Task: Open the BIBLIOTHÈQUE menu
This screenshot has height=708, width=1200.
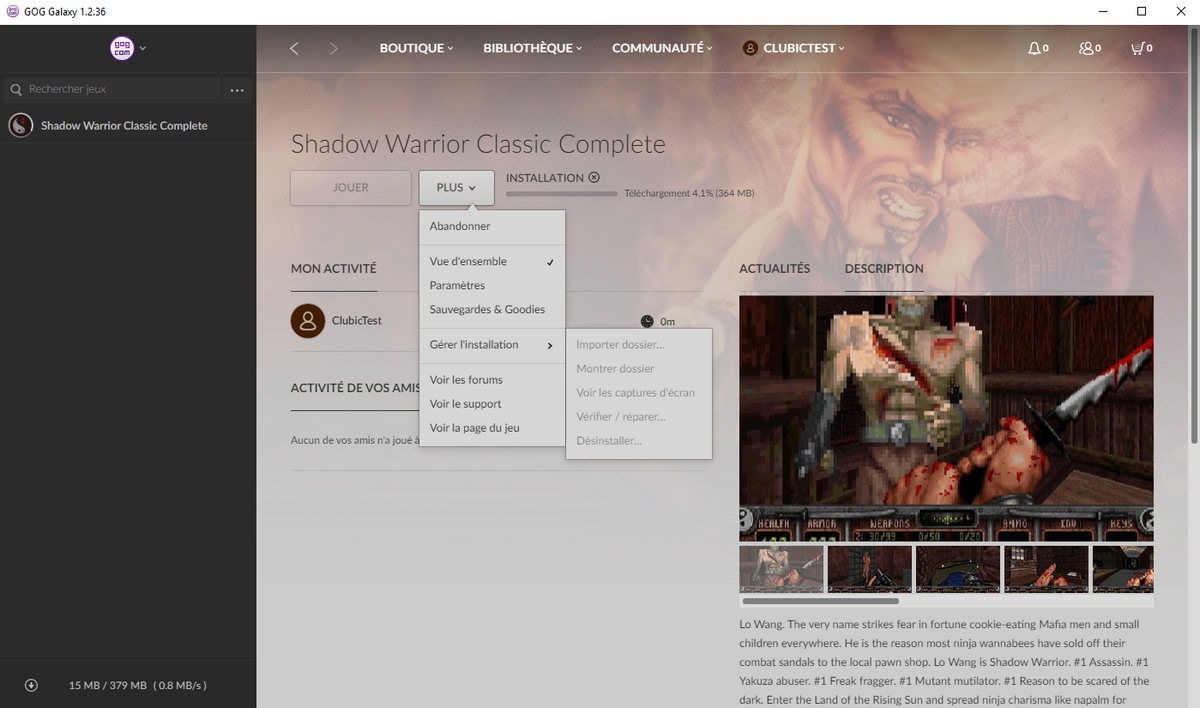Action: coord(532,48)
